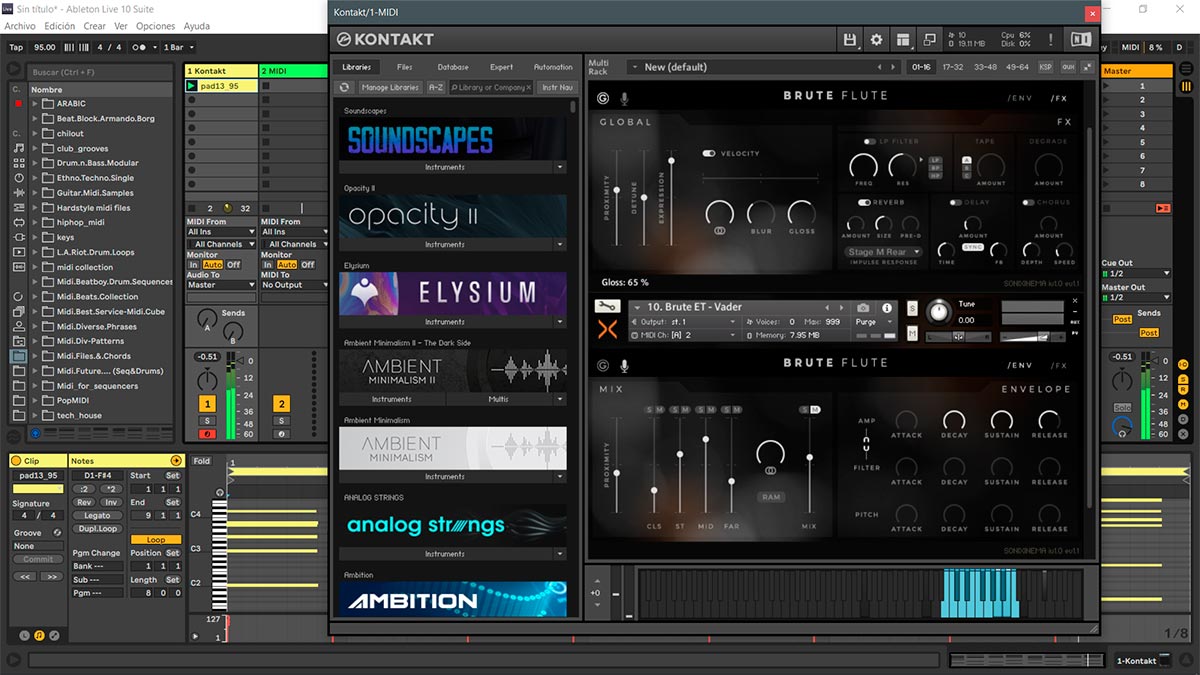The width and height of the screenshot is (1200, 675).
Task: Click the instrument info icon
Action: pyautogui.click(x=886, y=308)
